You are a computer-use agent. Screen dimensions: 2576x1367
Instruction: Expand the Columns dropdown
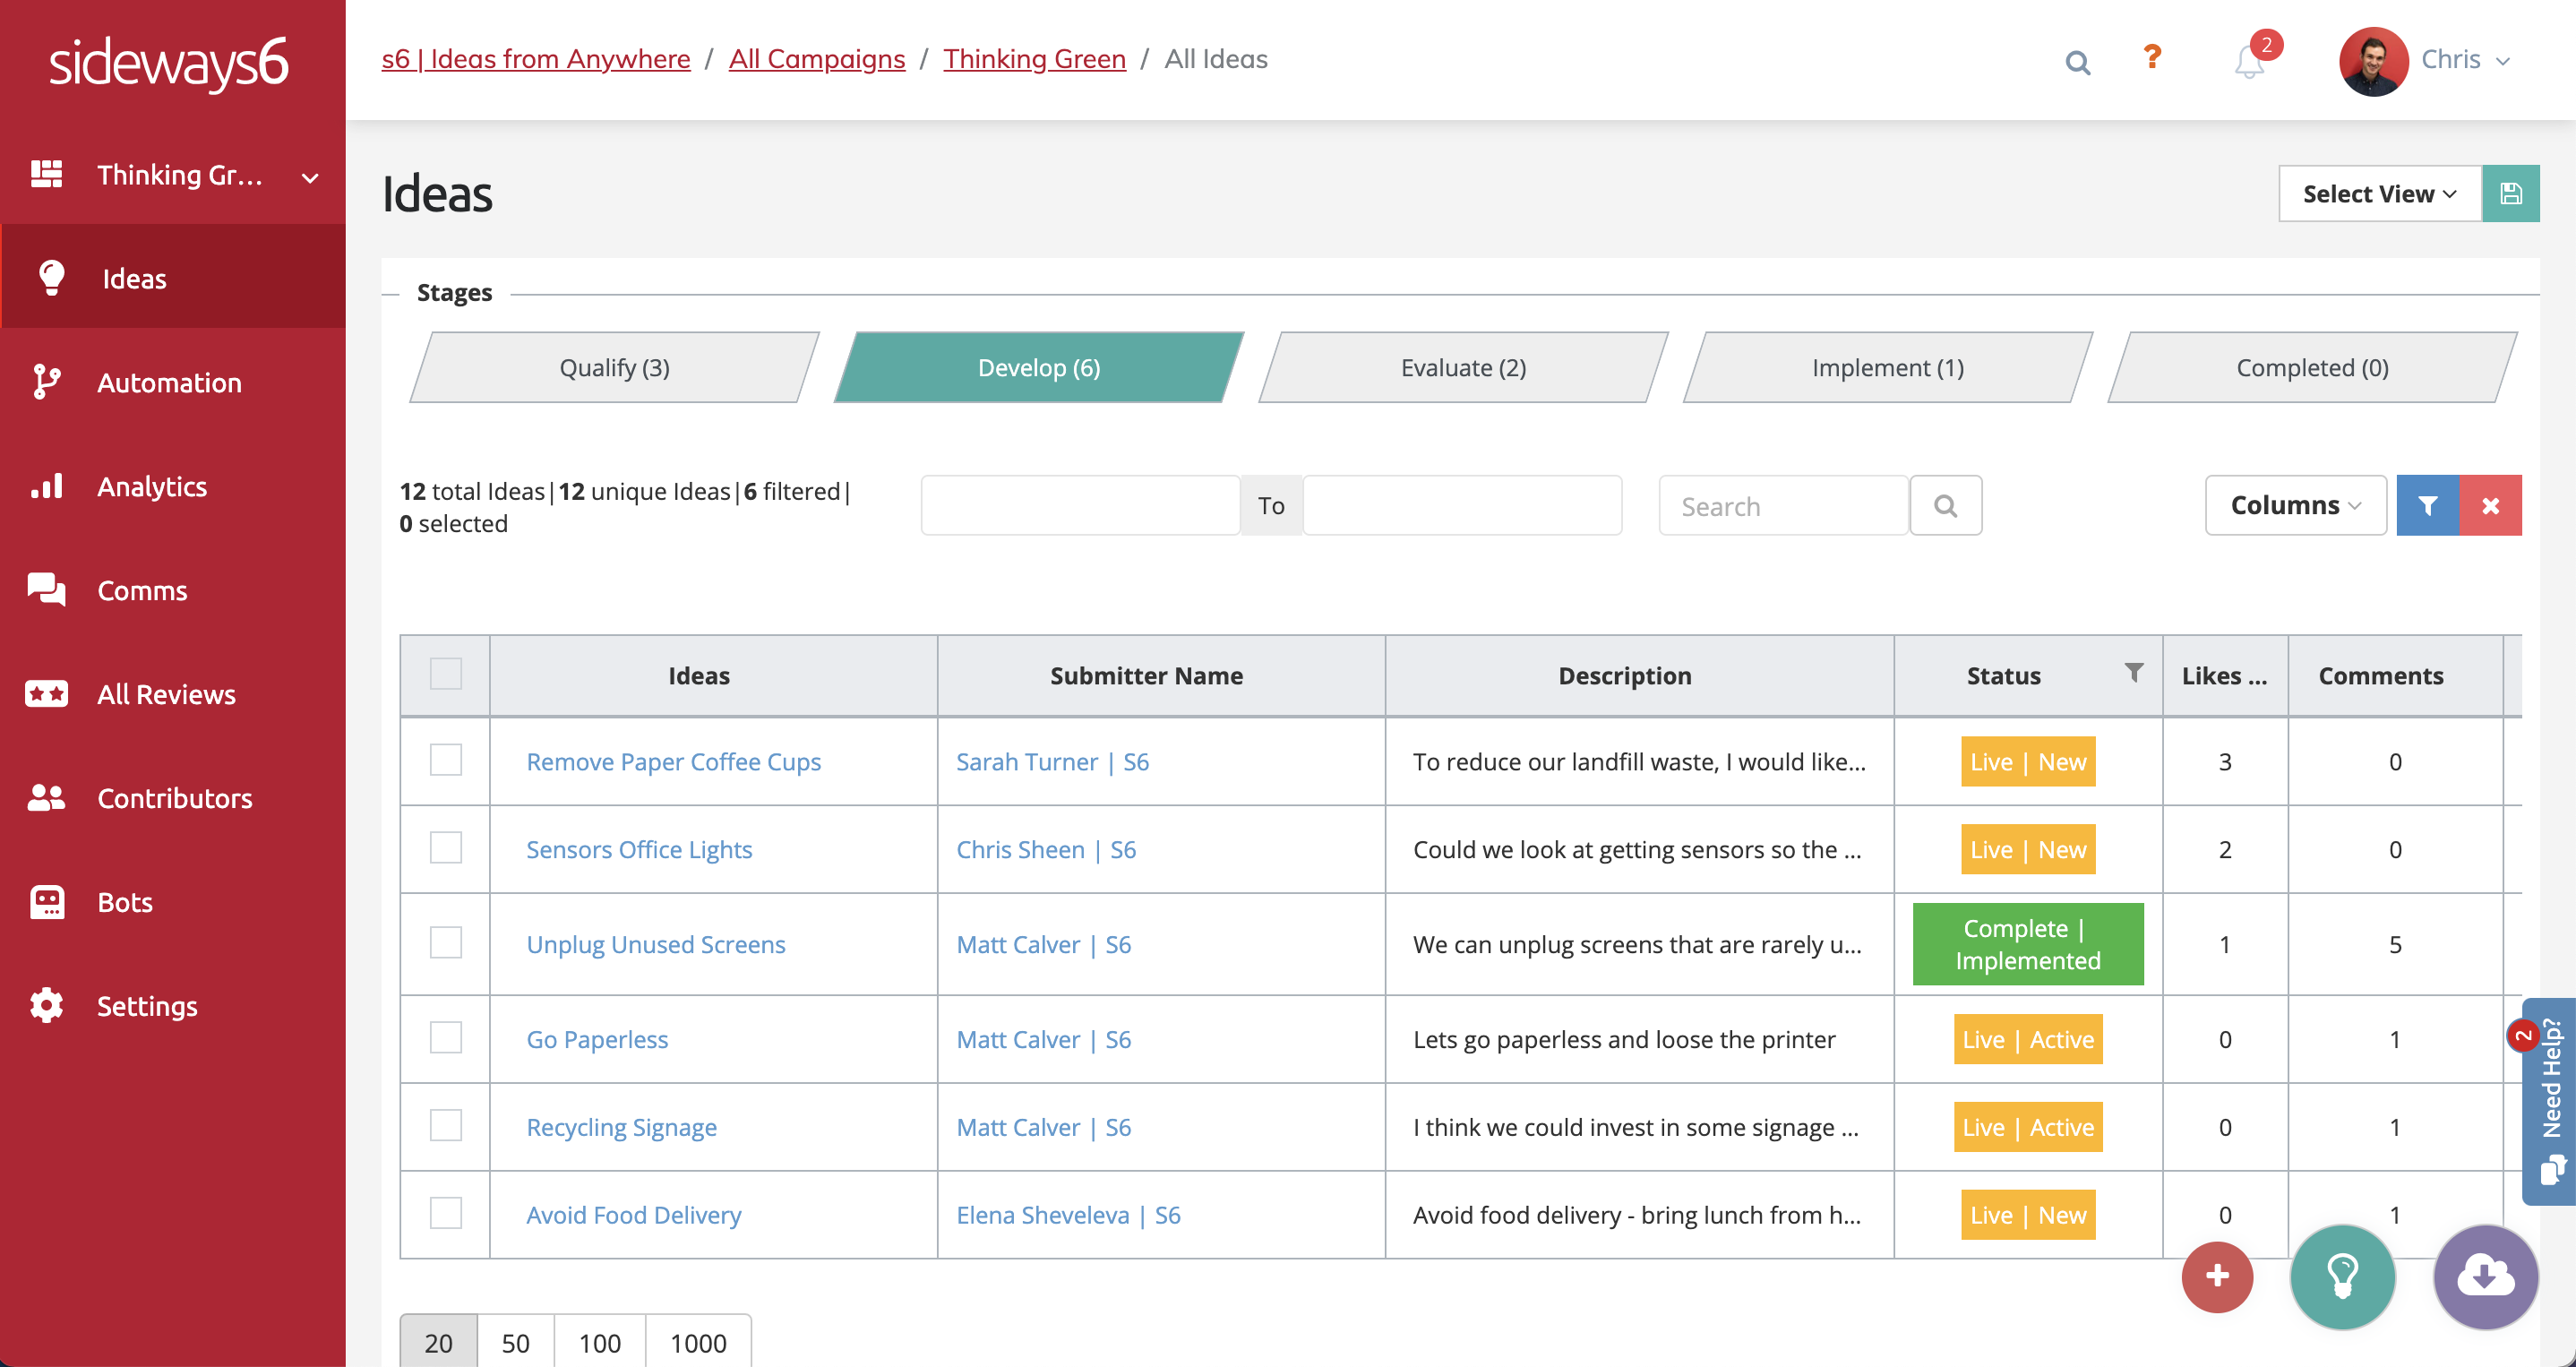pos(2295,505)
